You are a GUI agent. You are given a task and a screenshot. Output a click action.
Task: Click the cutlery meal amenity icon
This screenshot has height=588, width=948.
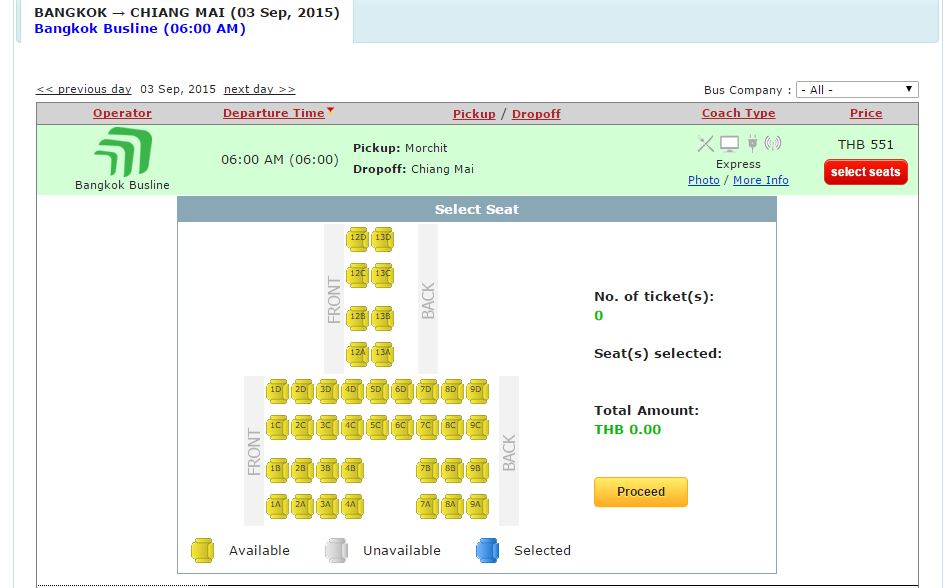pyautogui.click(x=705, y=143)
